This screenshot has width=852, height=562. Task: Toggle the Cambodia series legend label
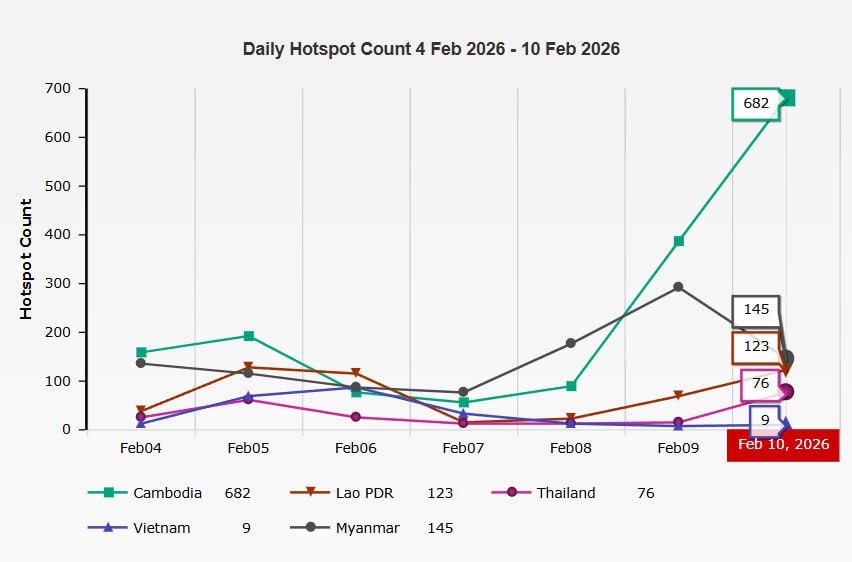tap(167, 493)
